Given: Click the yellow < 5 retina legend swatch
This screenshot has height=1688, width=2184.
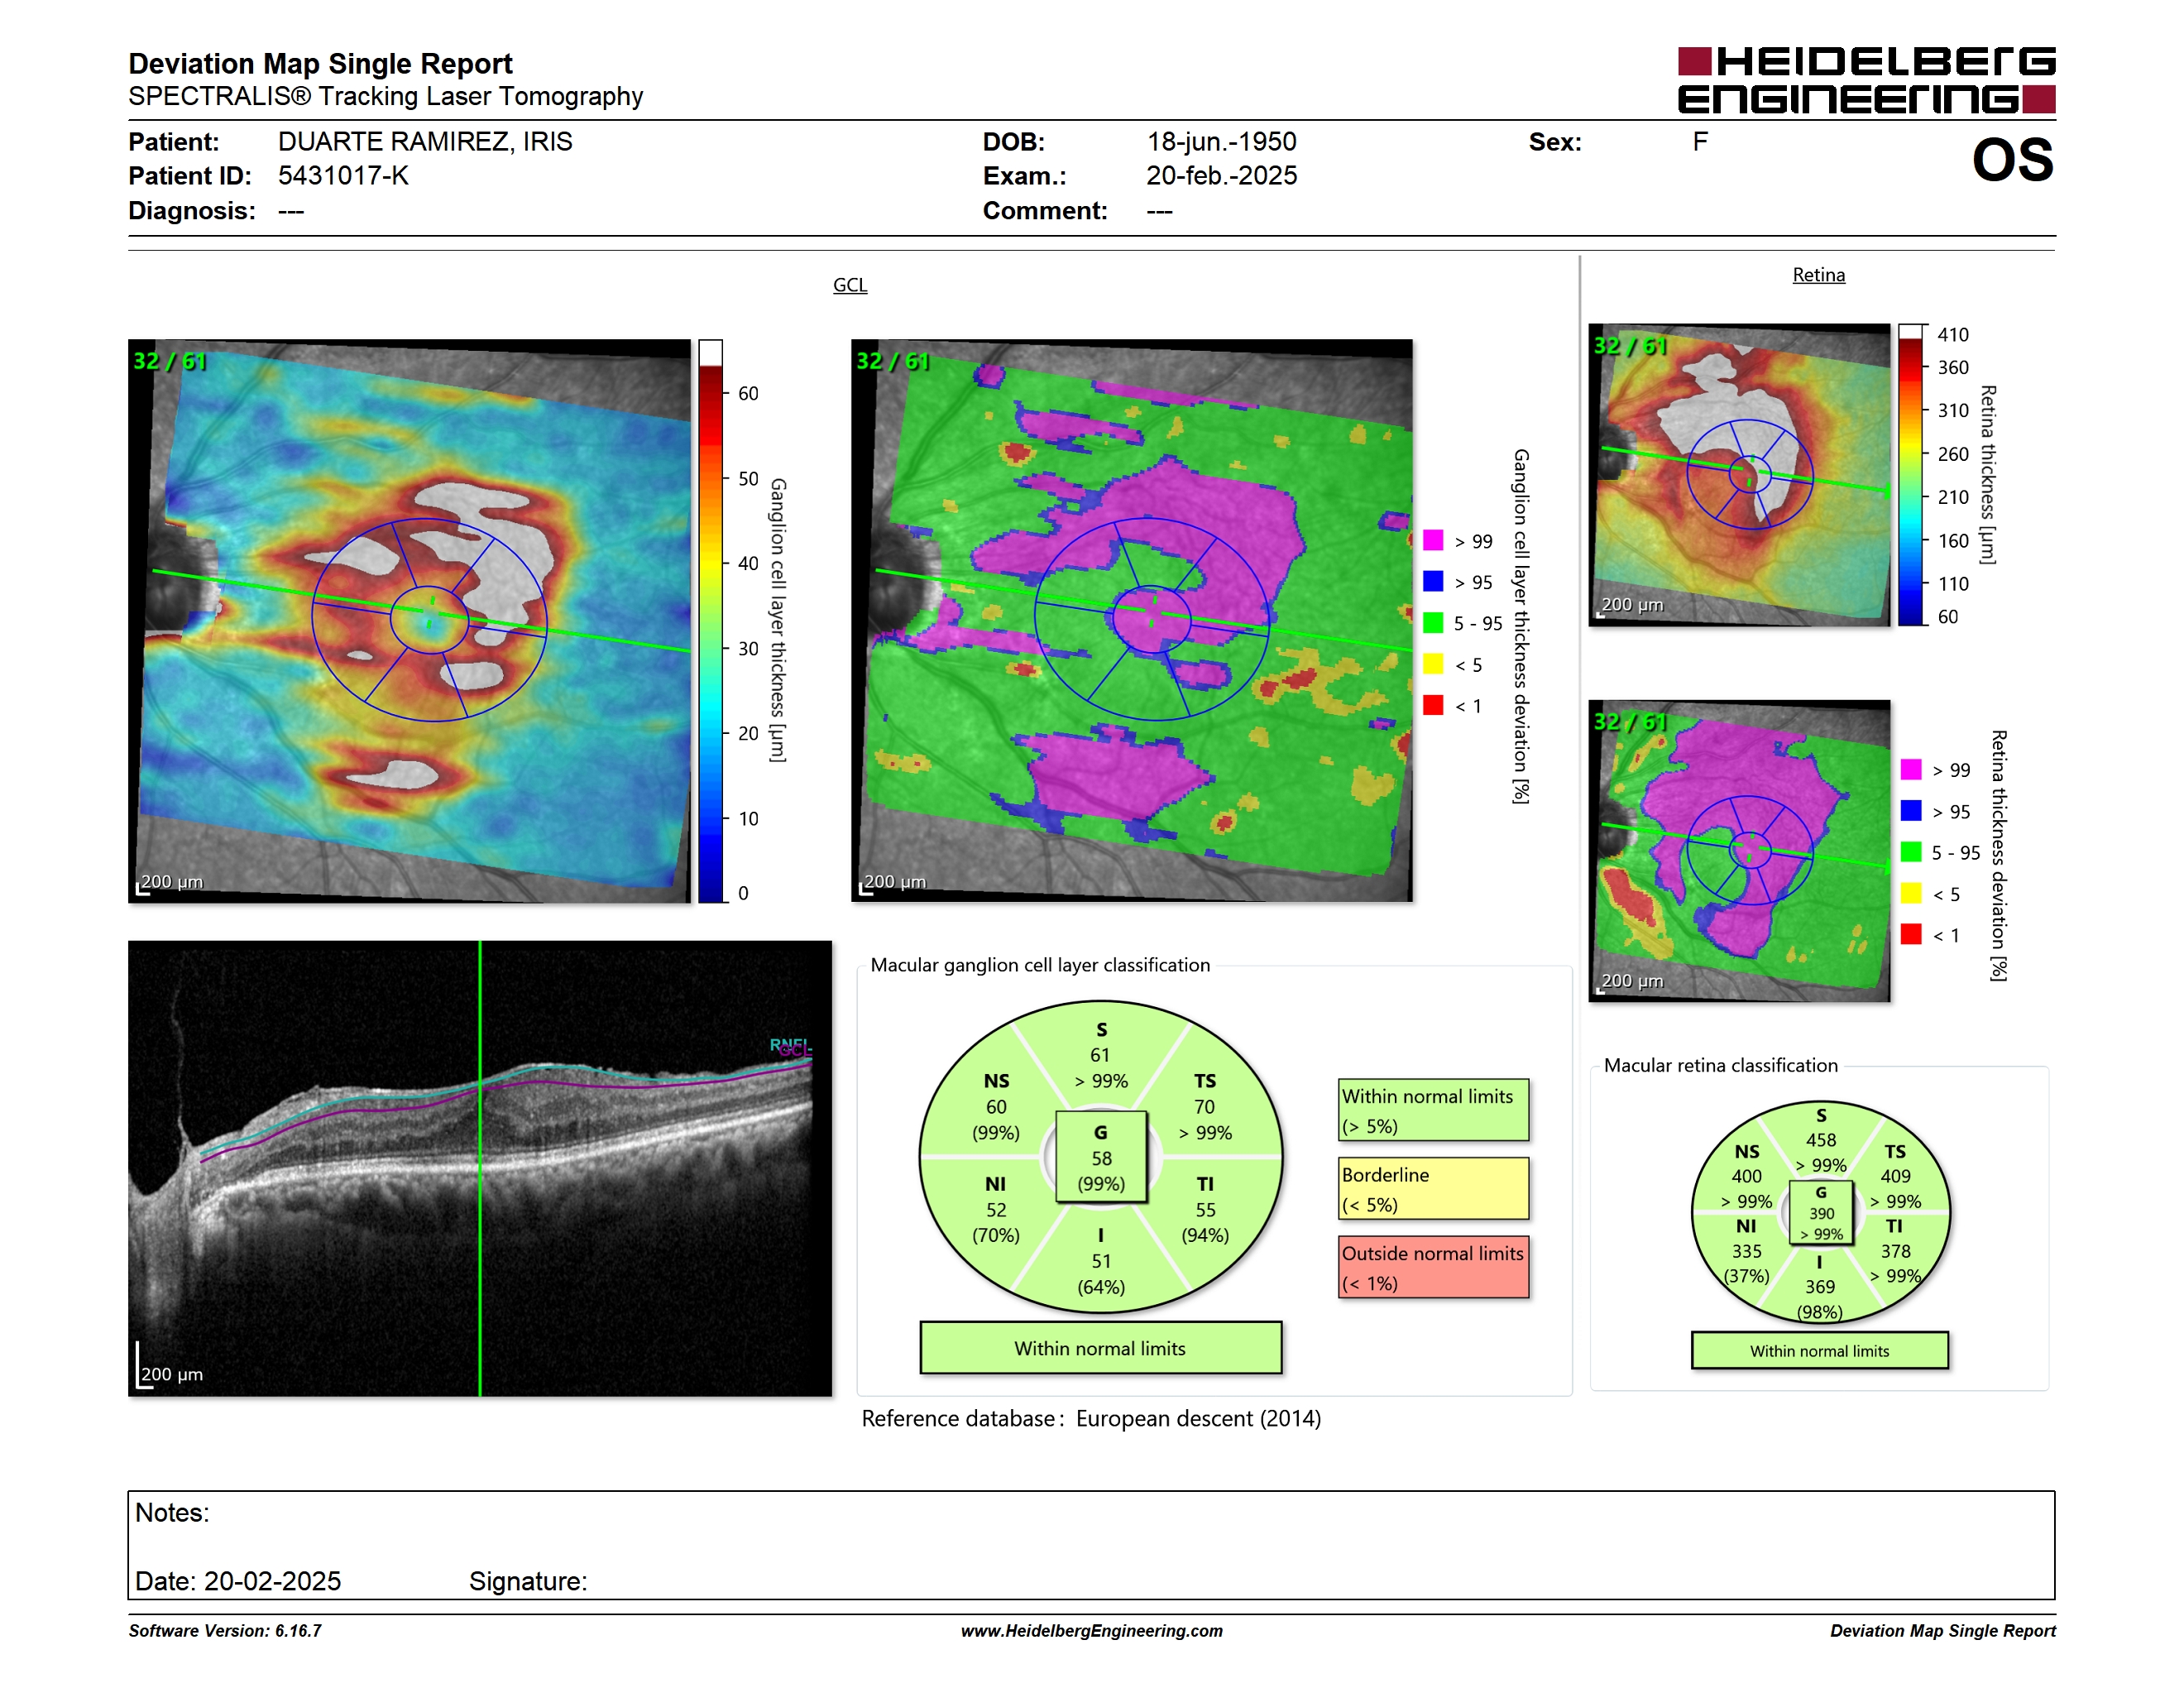Looking at the screenshot, I should [1911, 893].
